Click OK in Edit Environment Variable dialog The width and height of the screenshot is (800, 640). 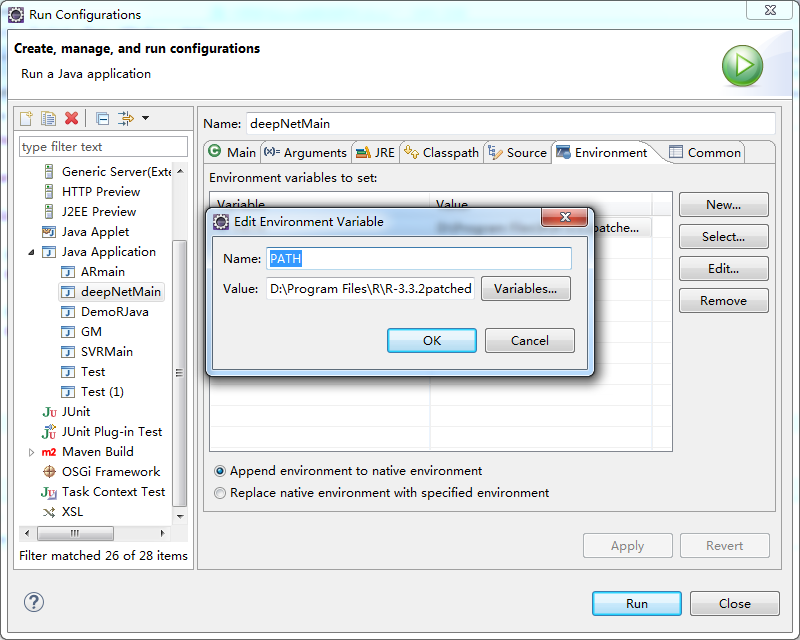431,341
